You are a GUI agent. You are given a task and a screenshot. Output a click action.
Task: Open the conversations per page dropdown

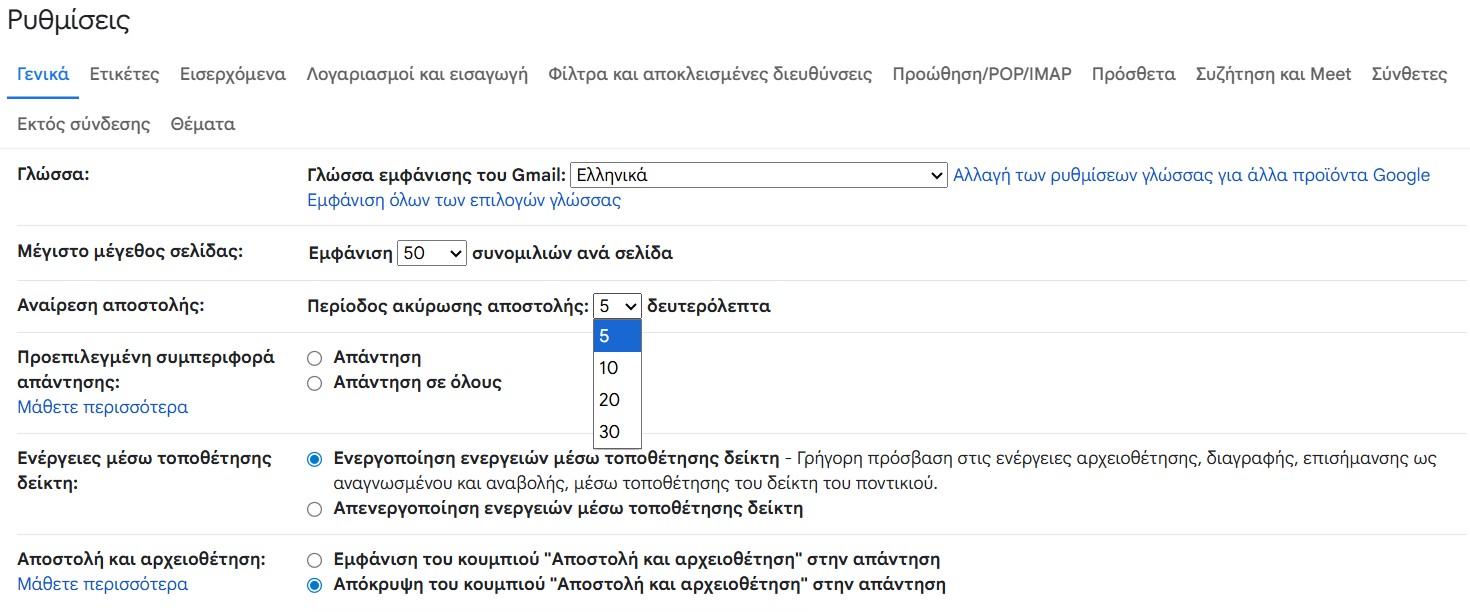[x=431, y=252]
